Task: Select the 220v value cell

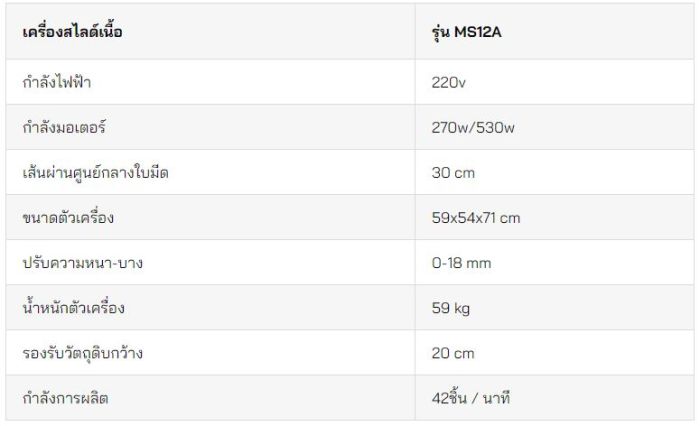Action: [554, 82]
